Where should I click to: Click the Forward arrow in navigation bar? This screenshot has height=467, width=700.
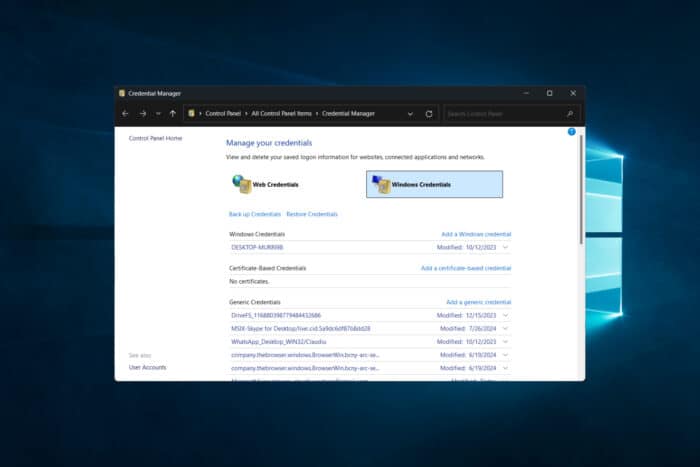(x=142, y=114)
